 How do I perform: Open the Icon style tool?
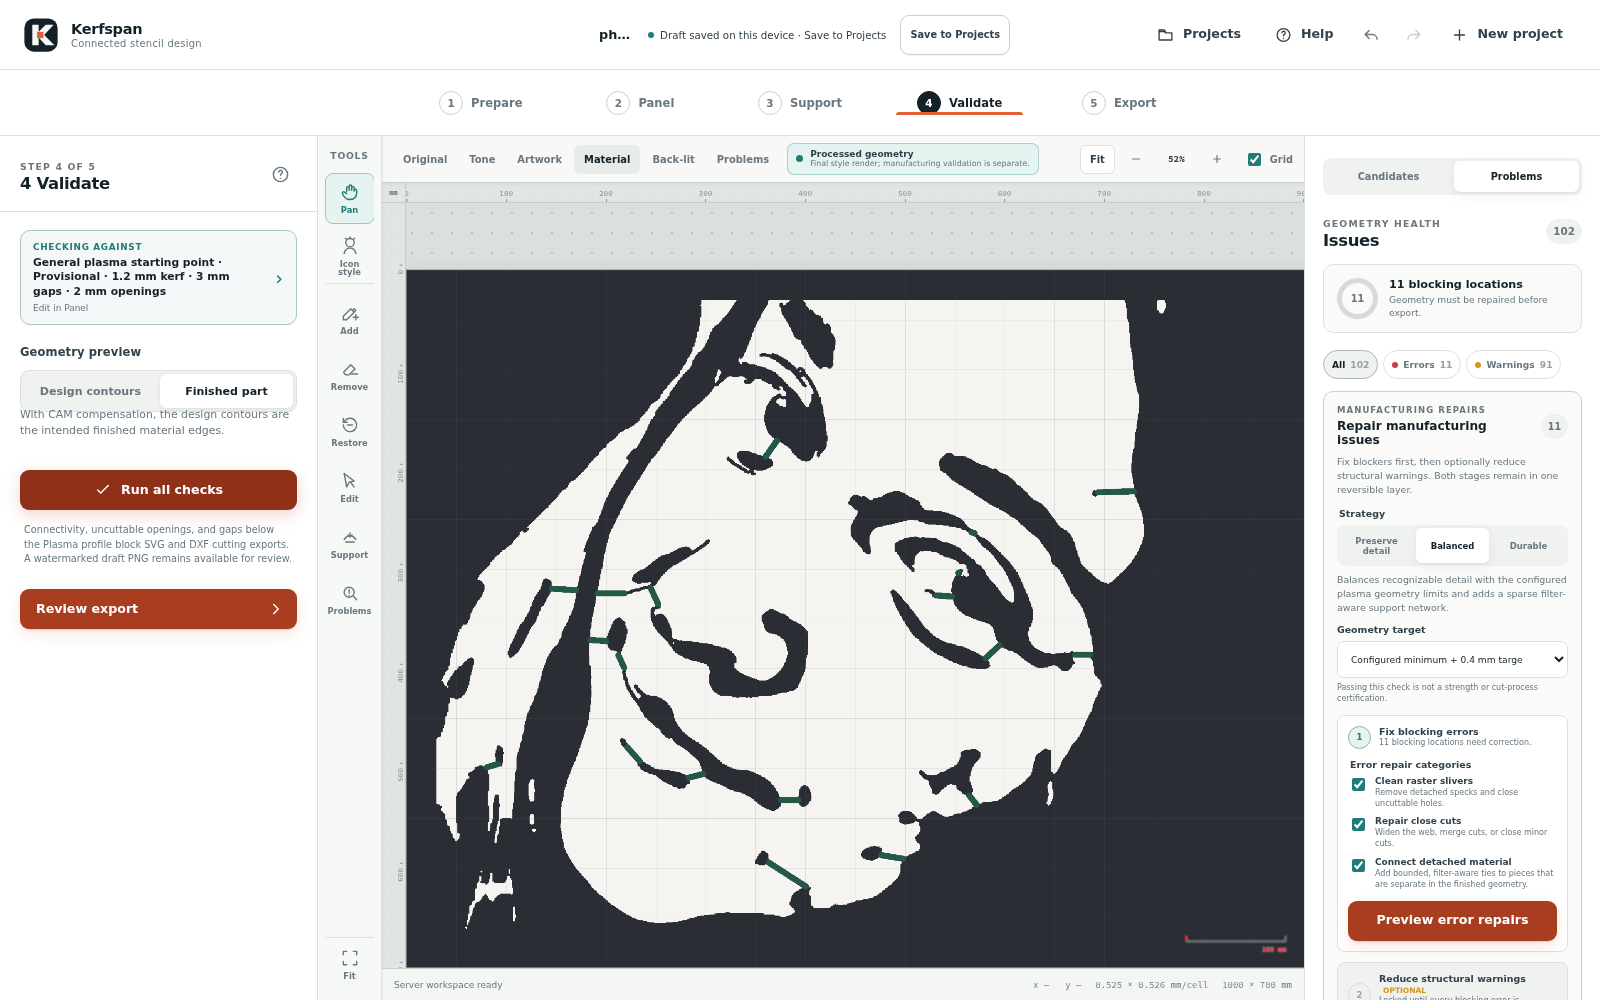coord(349,256)
